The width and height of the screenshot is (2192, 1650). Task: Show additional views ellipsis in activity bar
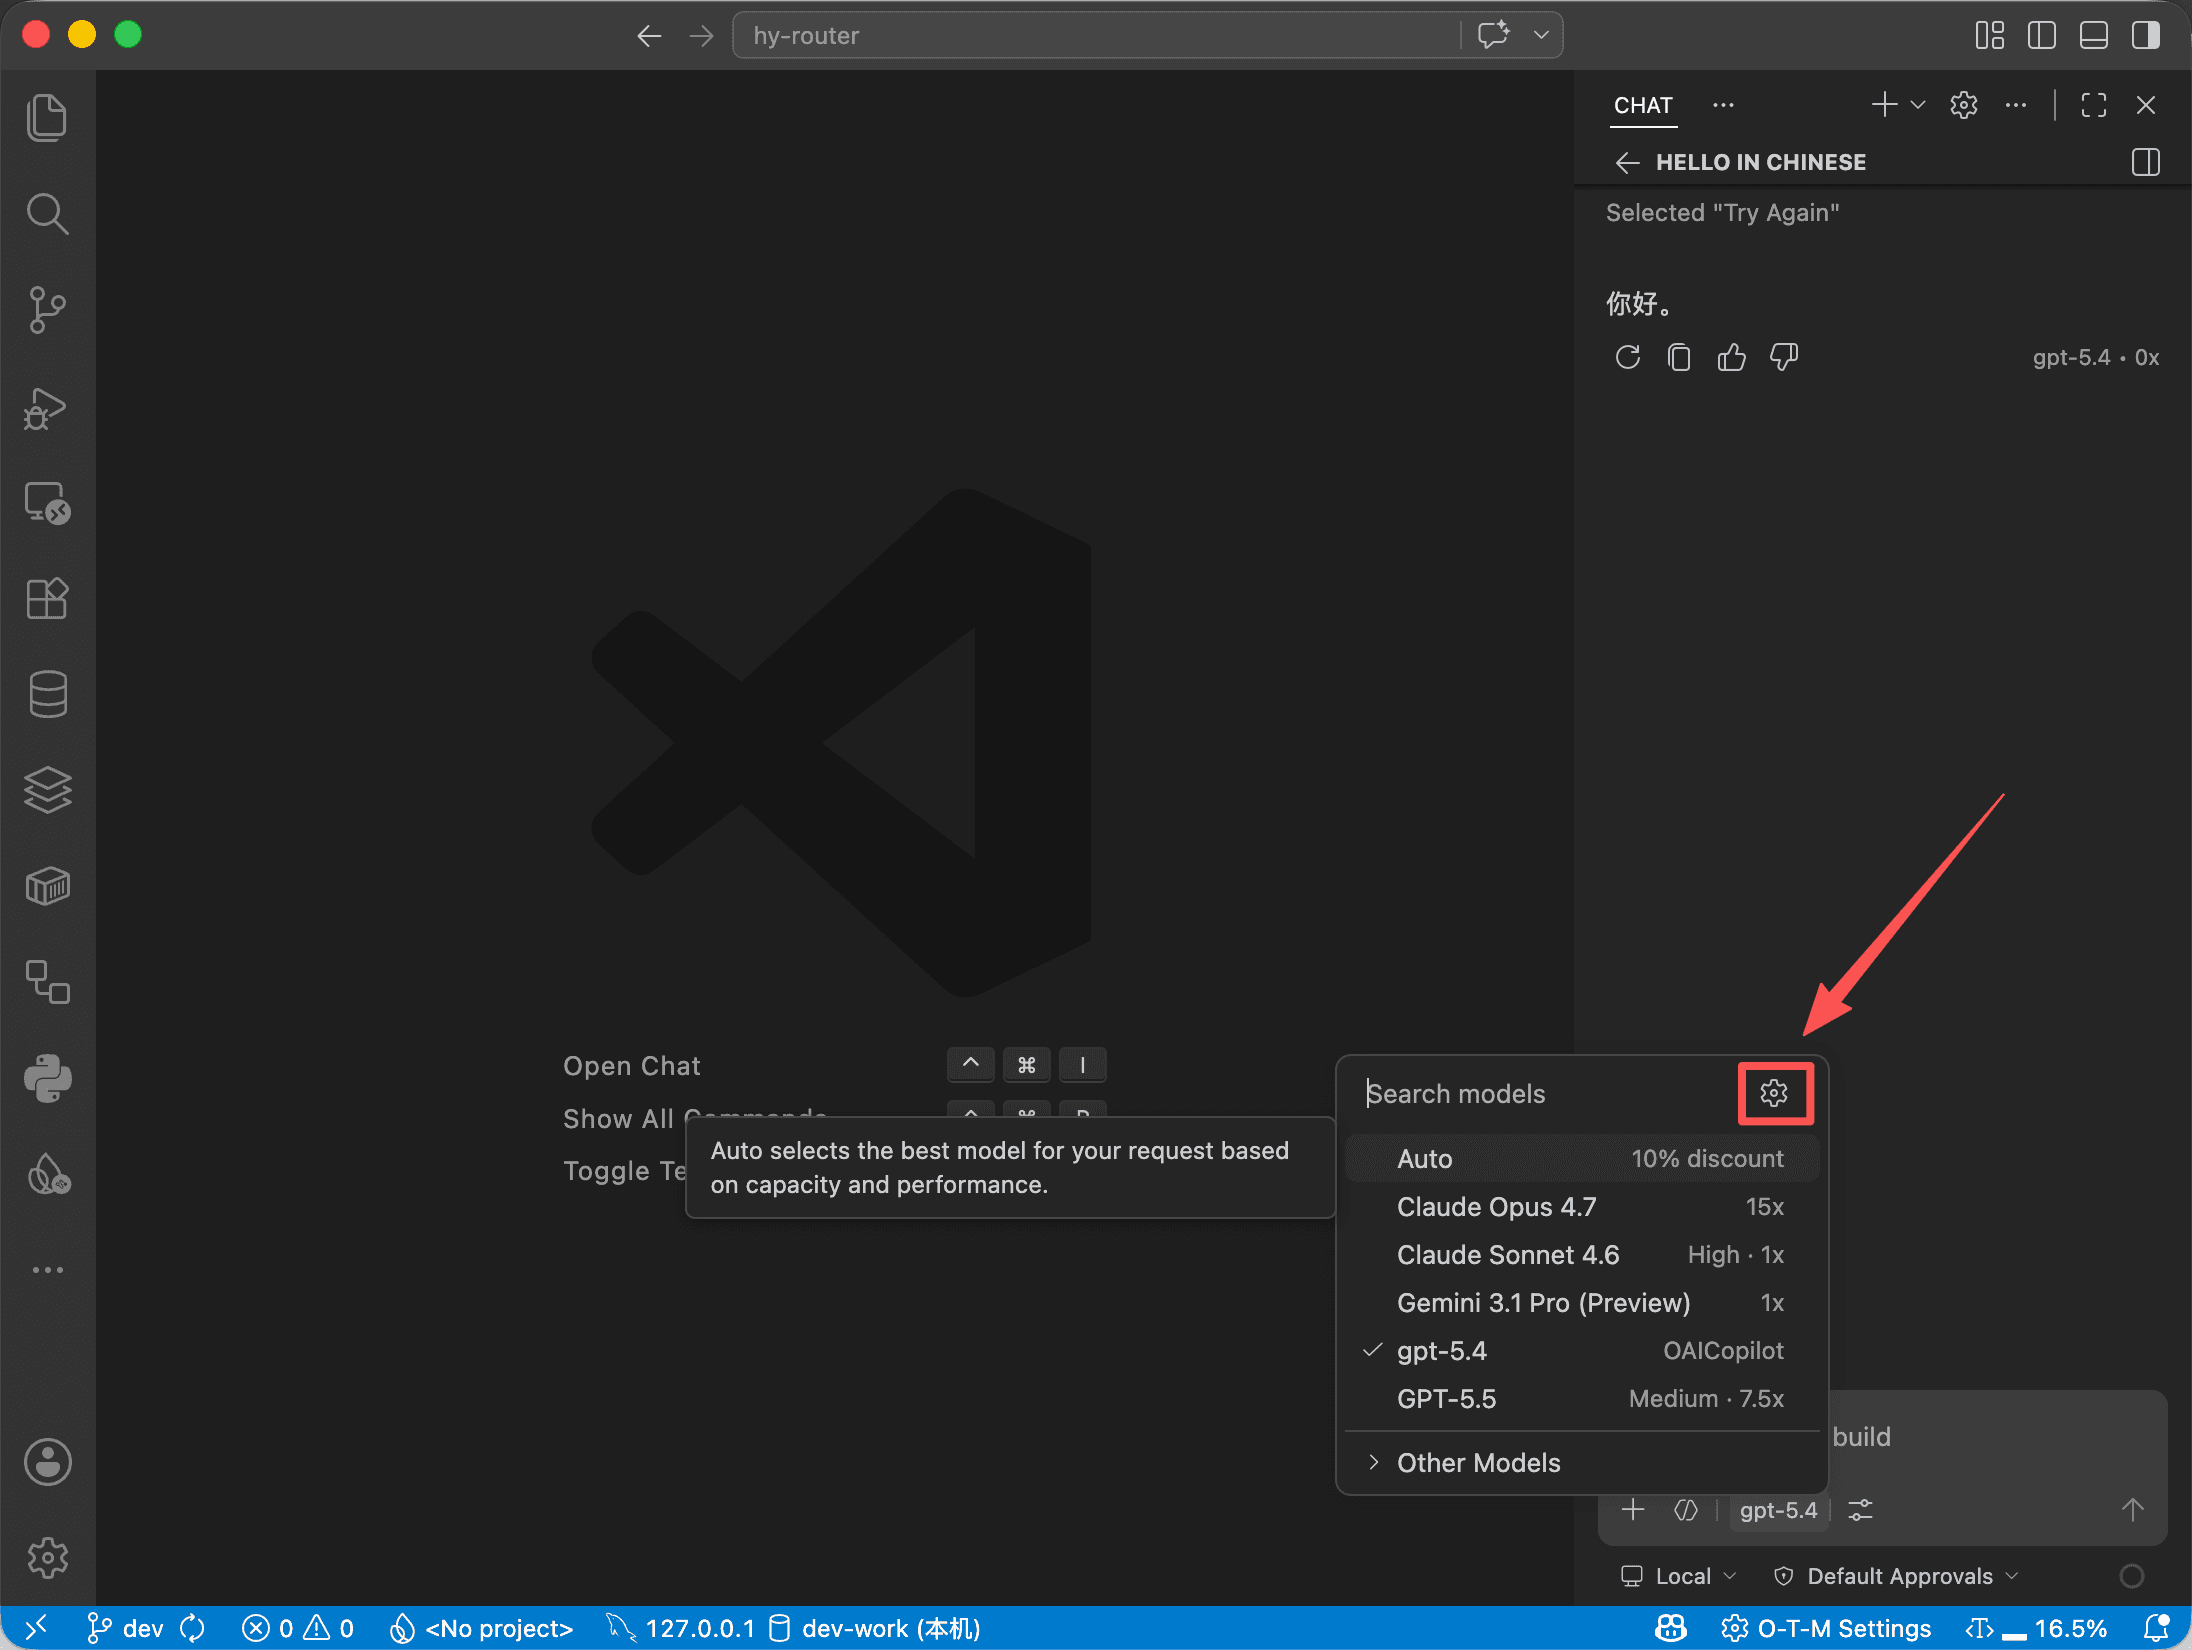pyautogui.click(x=47, y=1270)
